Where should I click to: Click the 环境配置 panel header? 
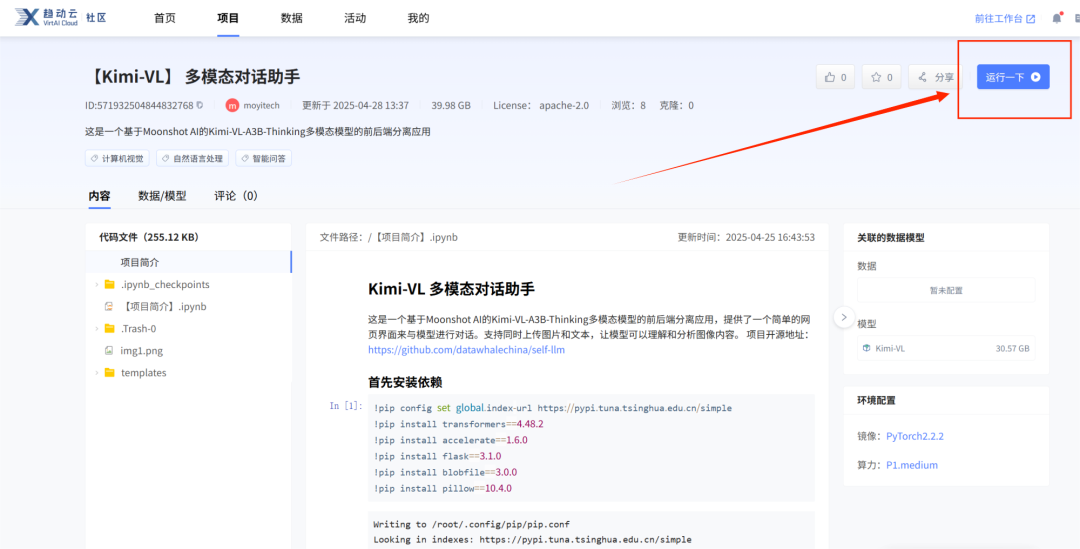876,400
